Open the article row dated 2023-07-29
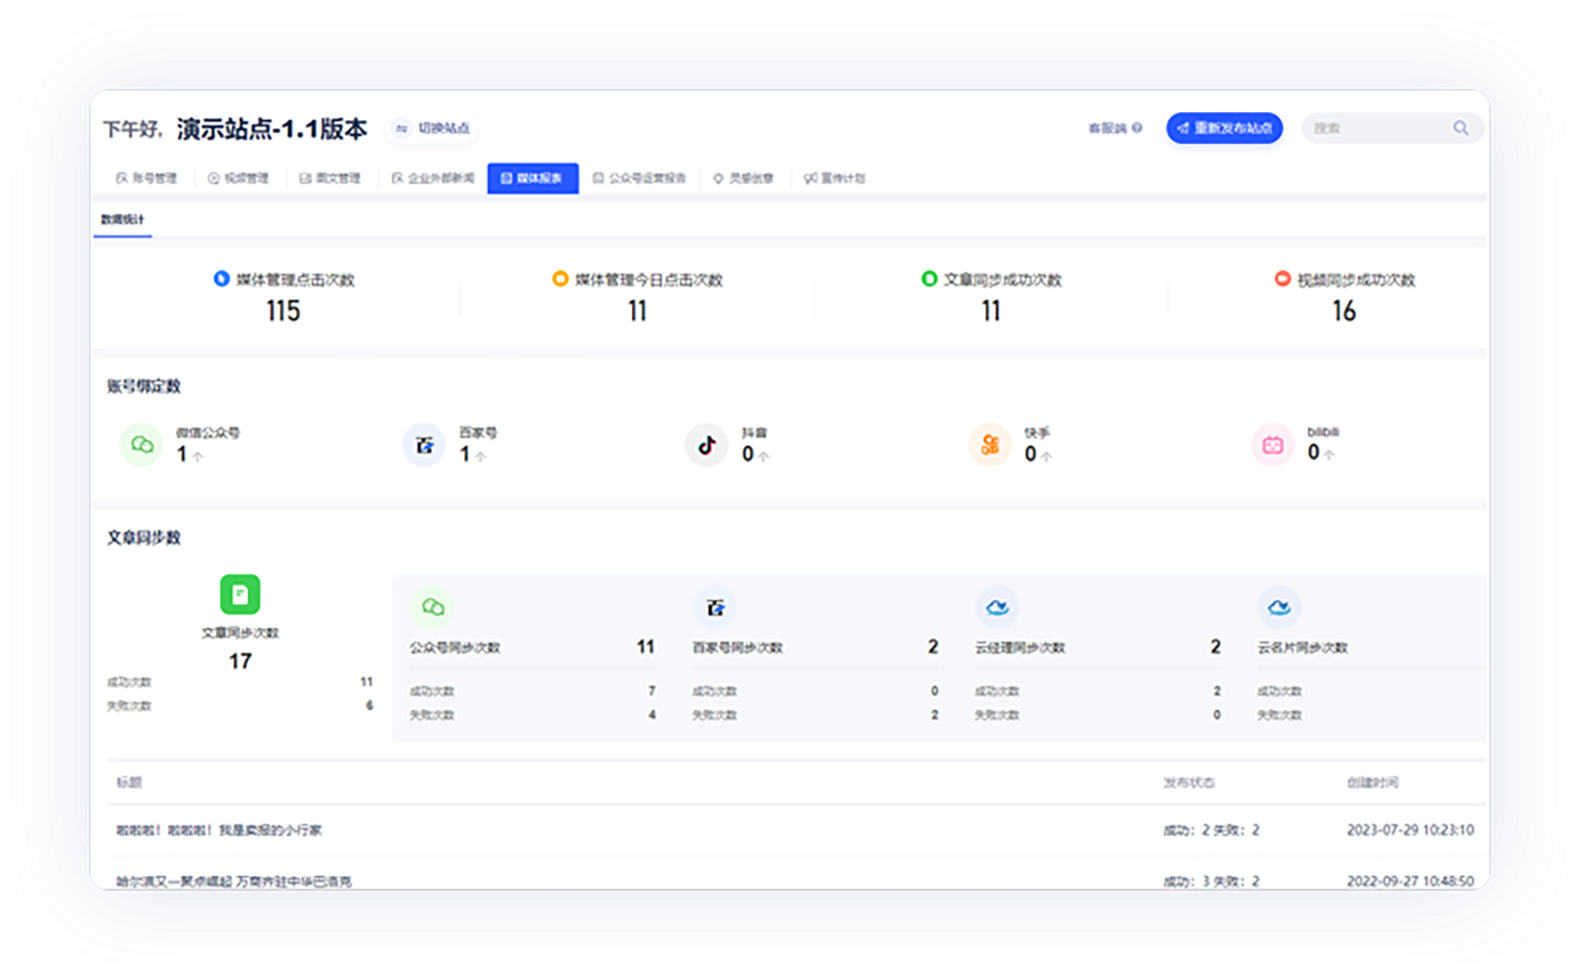The image size is (1580, 980). click(x=220, y=830)
